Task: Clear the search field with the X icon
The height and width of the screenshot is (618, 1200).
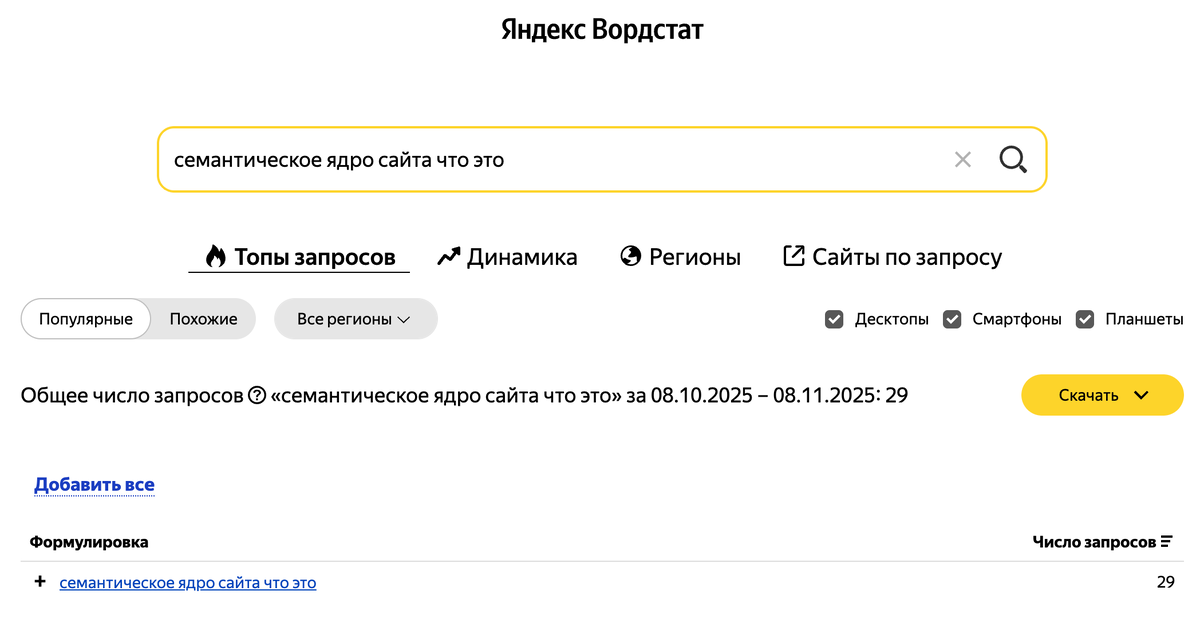Action: click(962, 159)
